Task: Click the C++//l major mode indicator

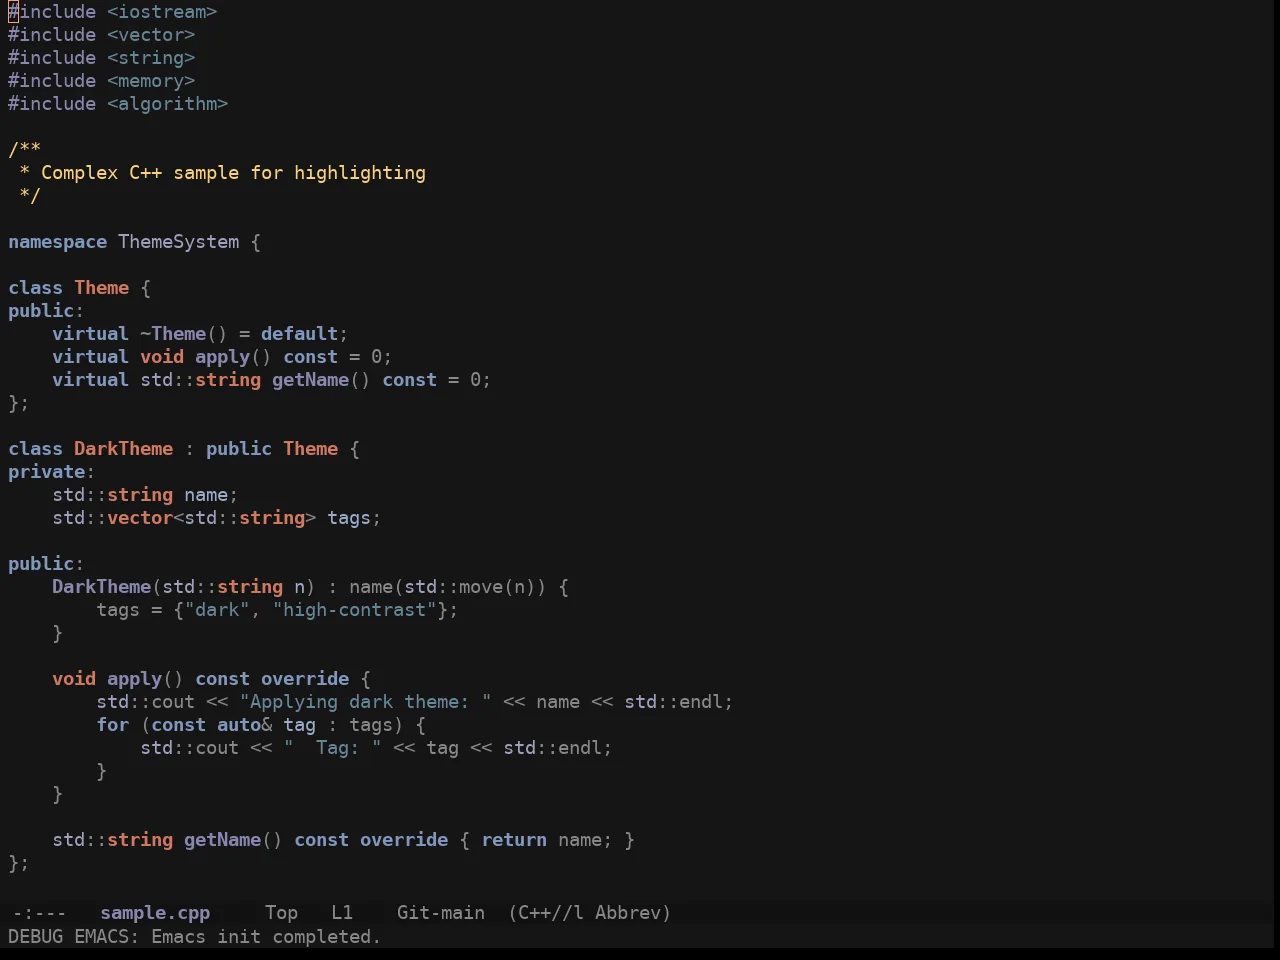Action: (546, 913)
